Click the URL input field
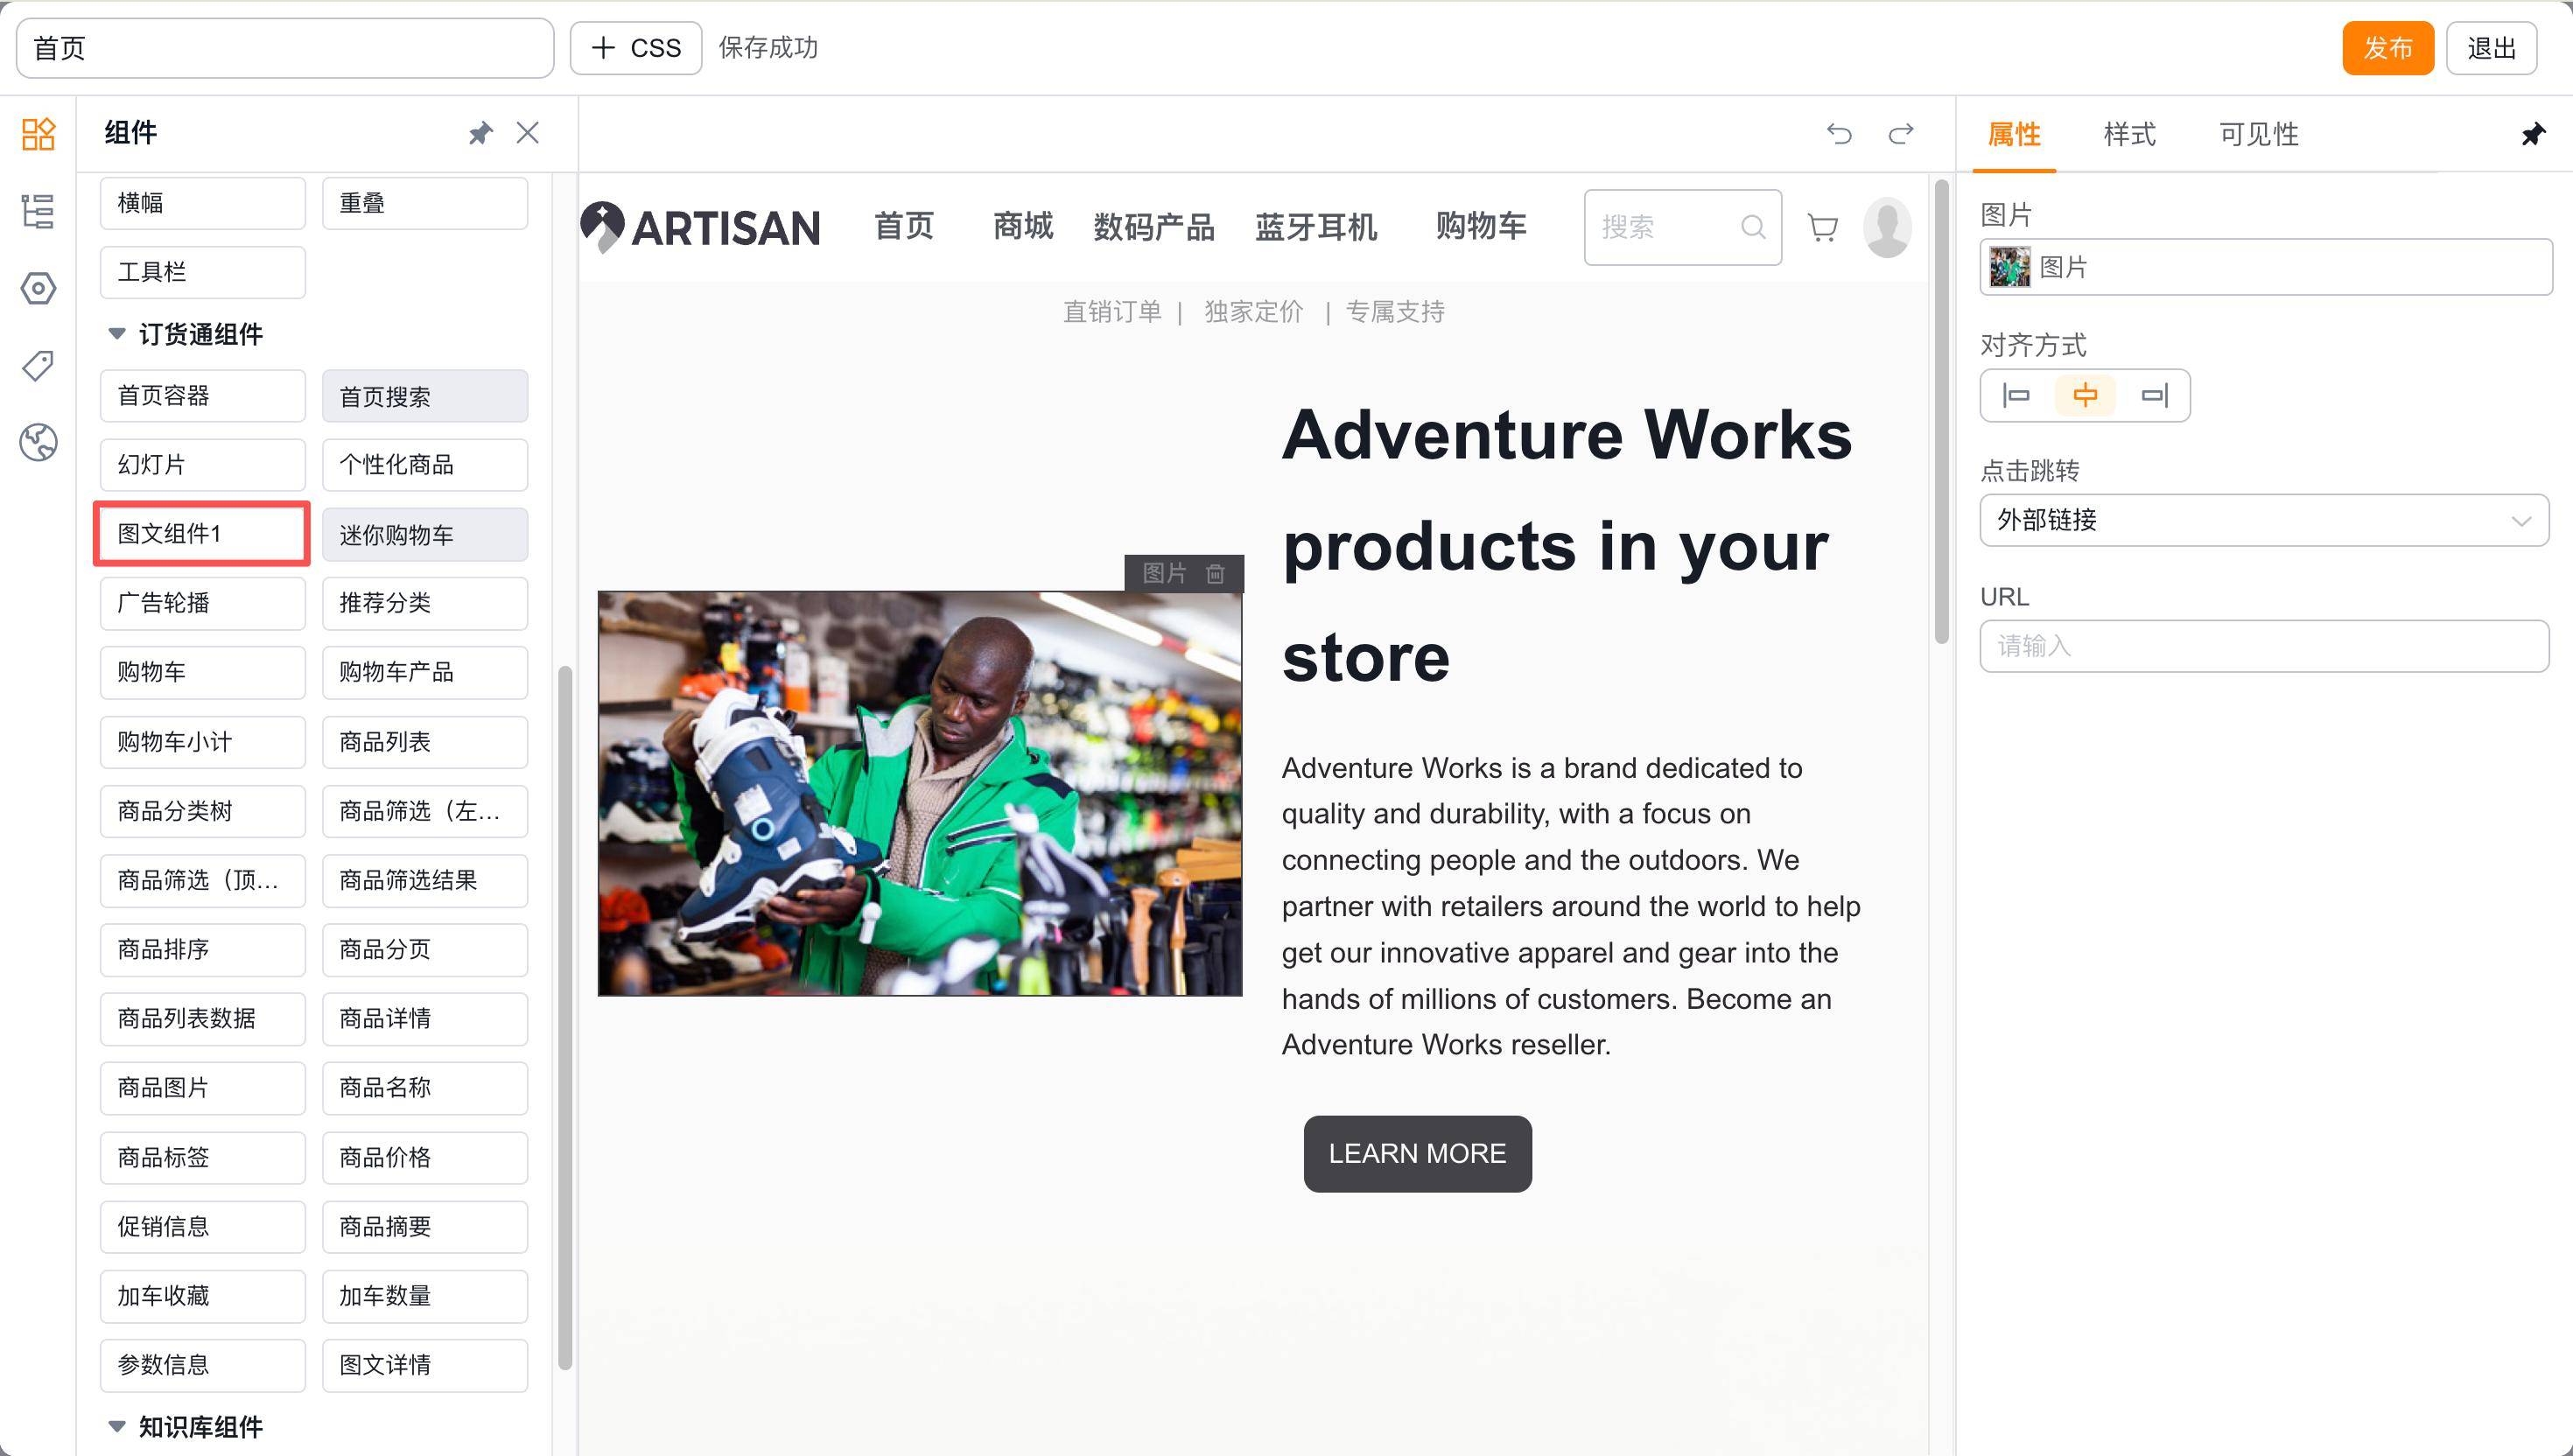The width and height of the screenshot is (2573, 1456). point(2263,646)
